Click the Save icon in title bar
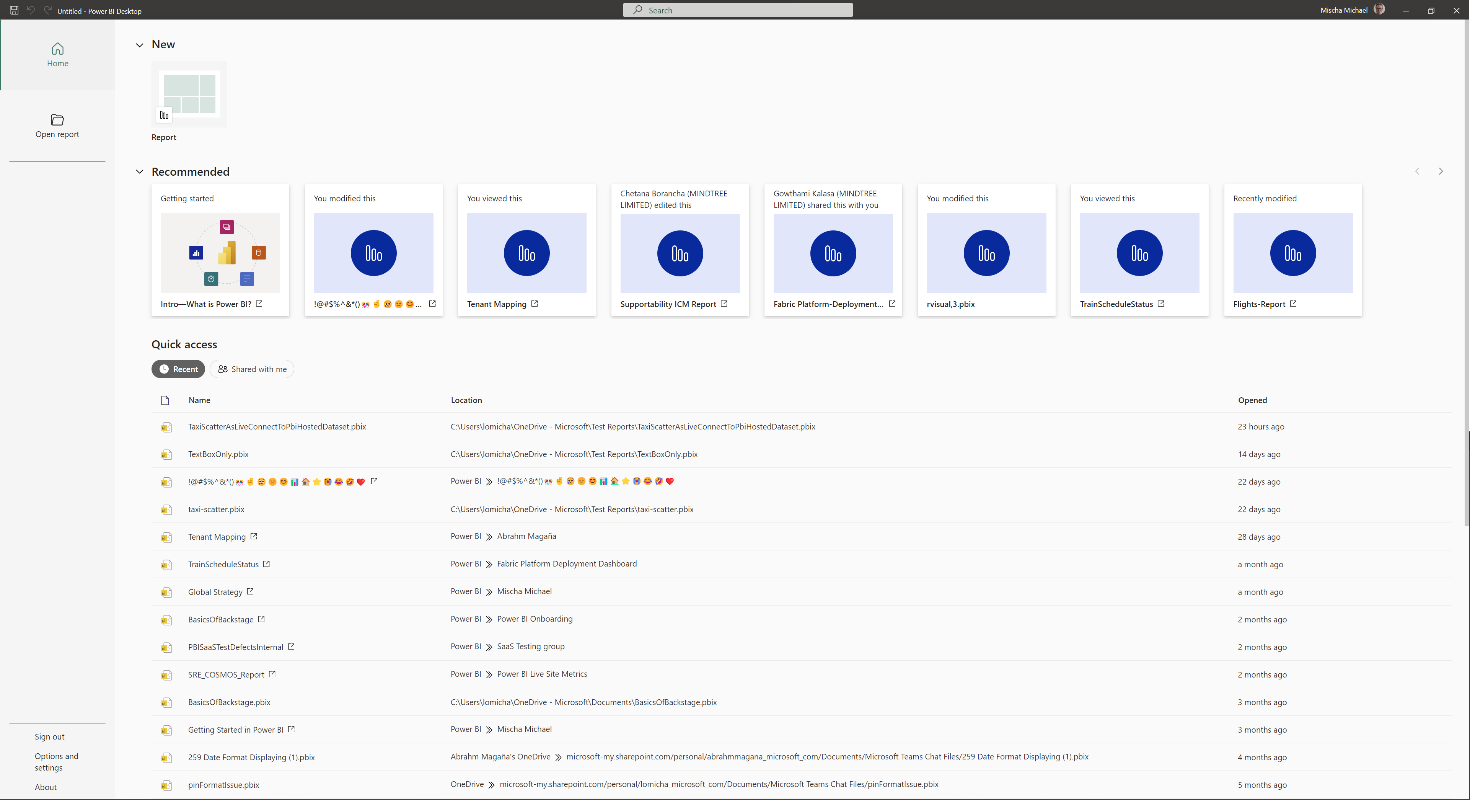Image resolution: width=1470 pixels, height=800 pixels. tap(14, 10)
